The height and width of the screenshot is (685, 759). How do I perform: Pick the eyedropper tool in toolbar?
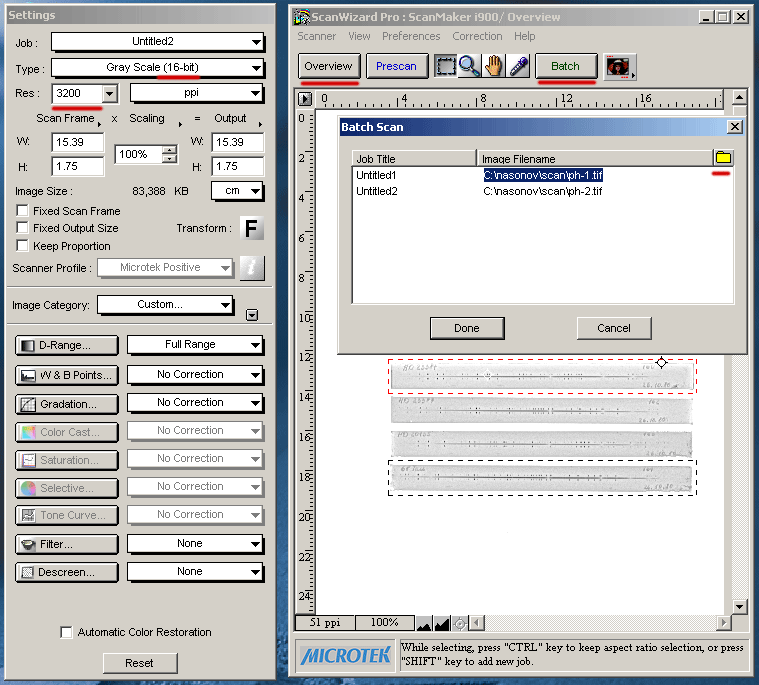click(518, 66)
